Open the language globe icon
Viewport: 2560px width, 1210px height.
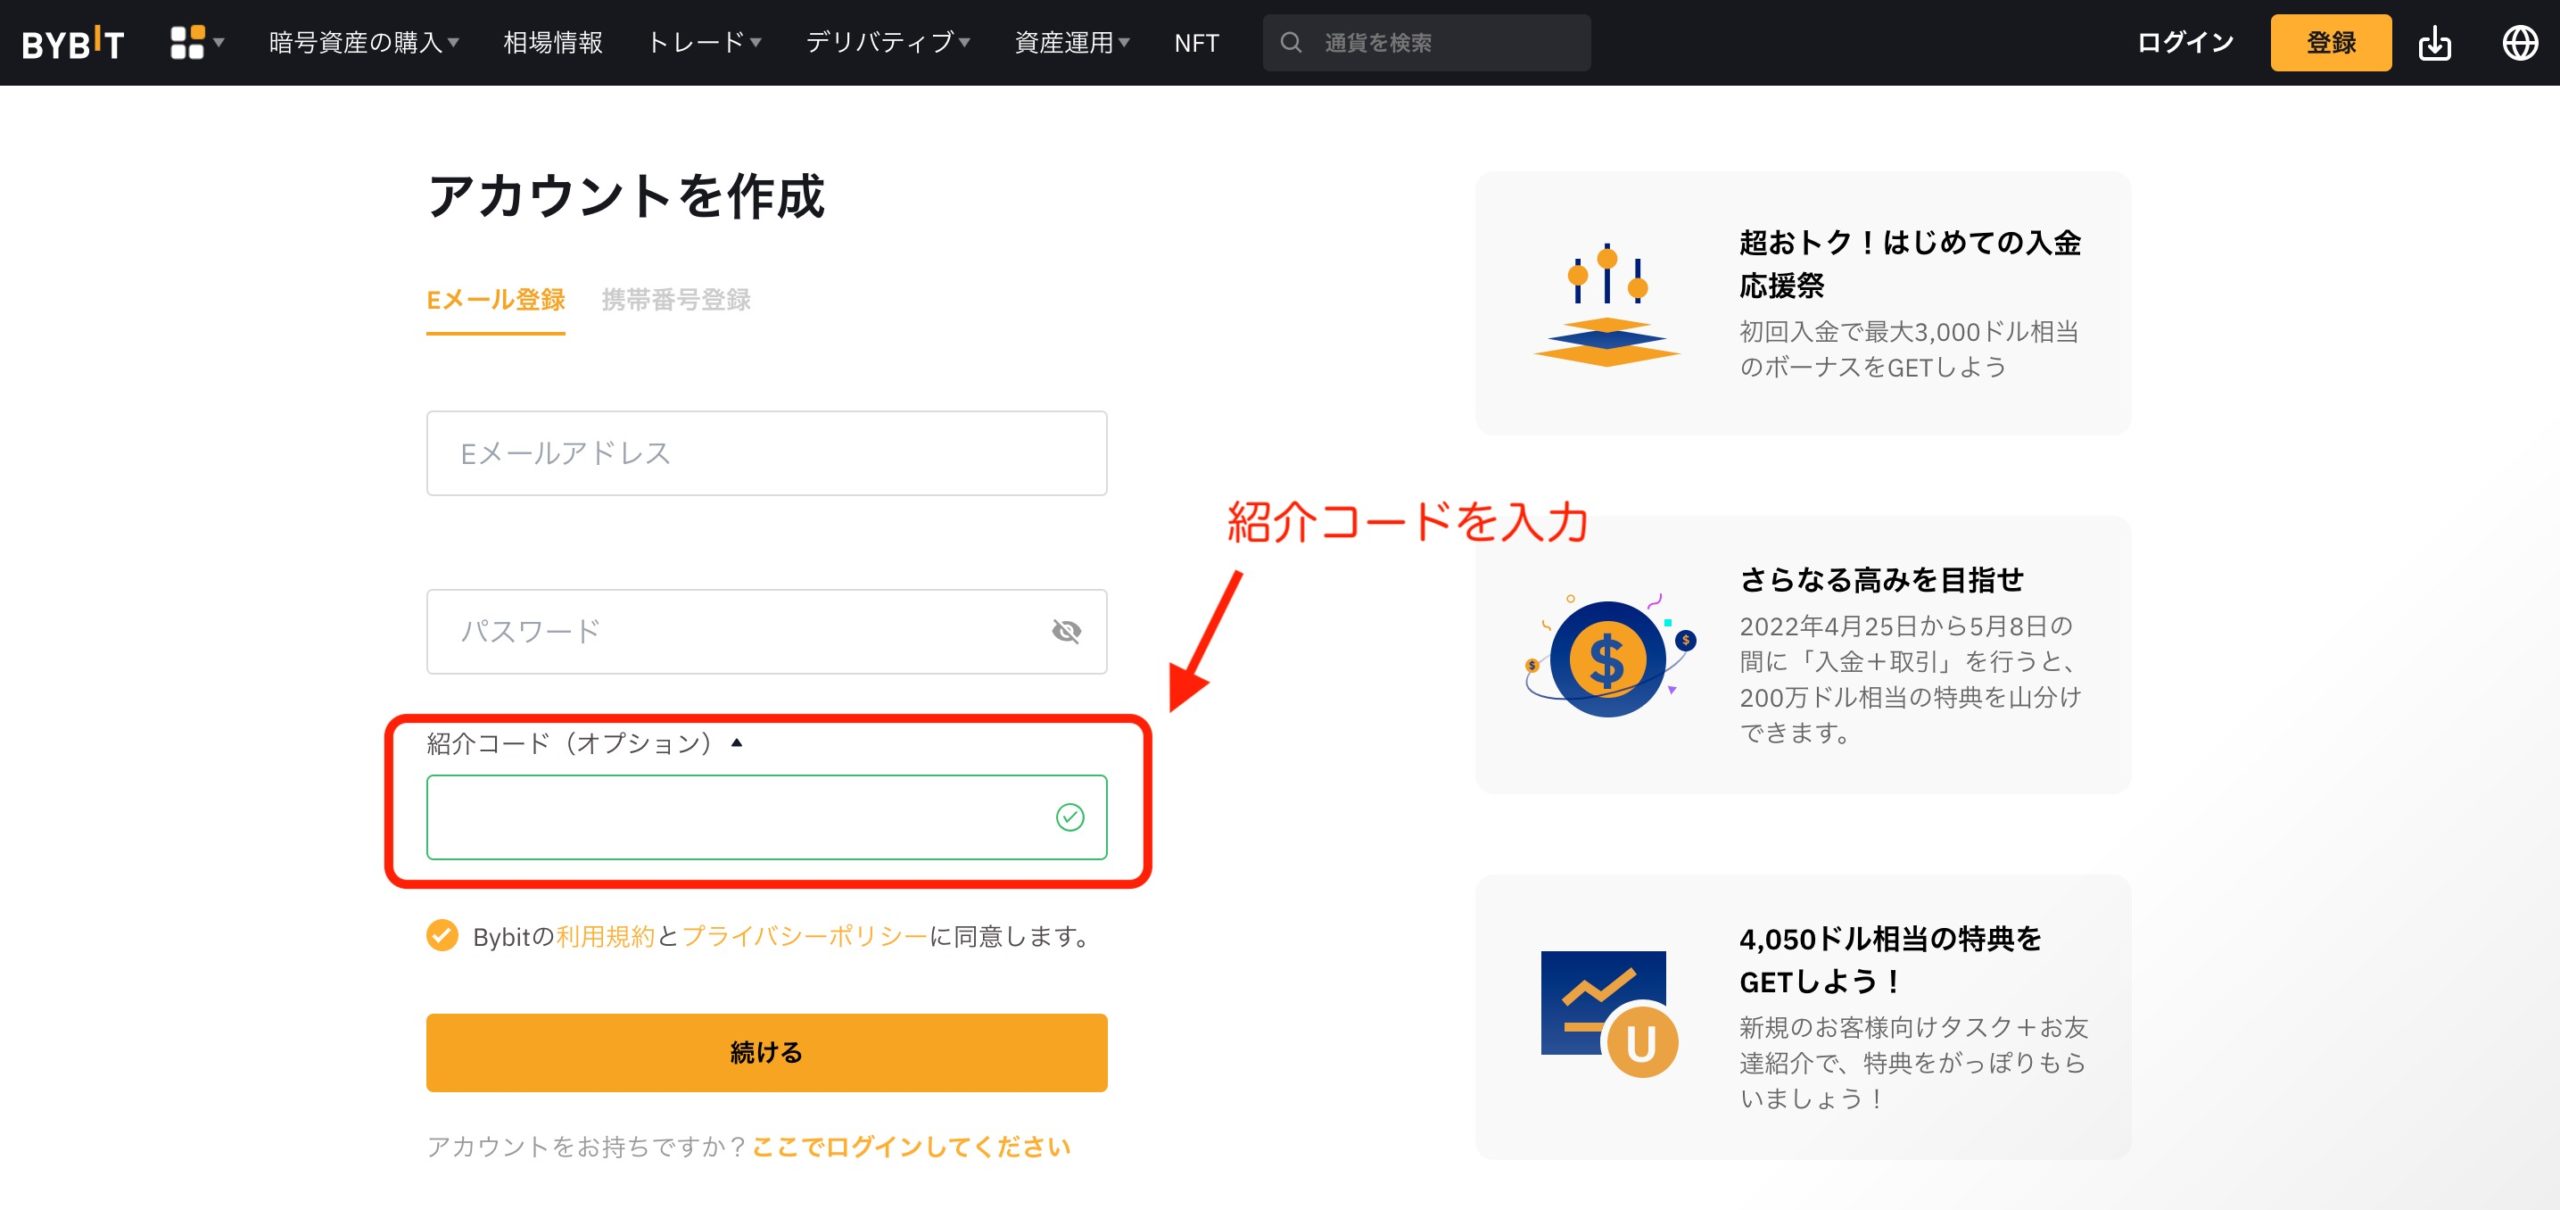coord(2519,43)
